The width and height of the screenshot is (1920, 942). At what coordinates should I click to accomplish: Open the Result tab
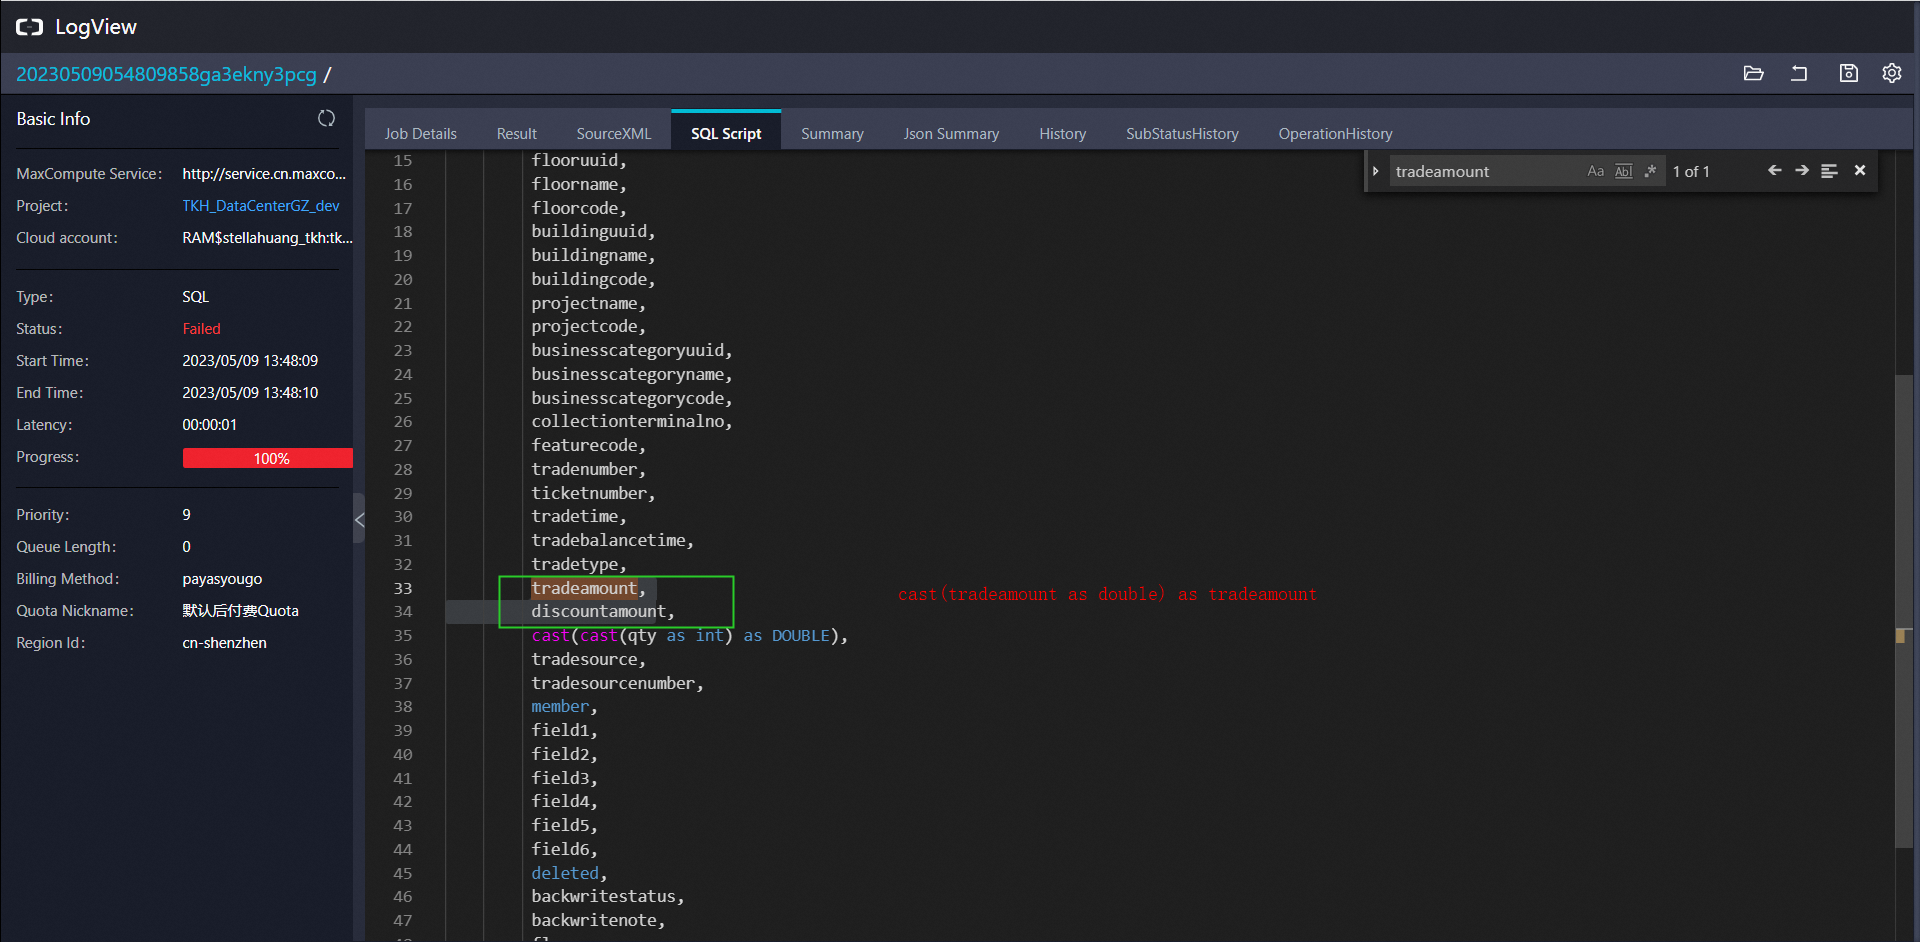coord(516,133)
